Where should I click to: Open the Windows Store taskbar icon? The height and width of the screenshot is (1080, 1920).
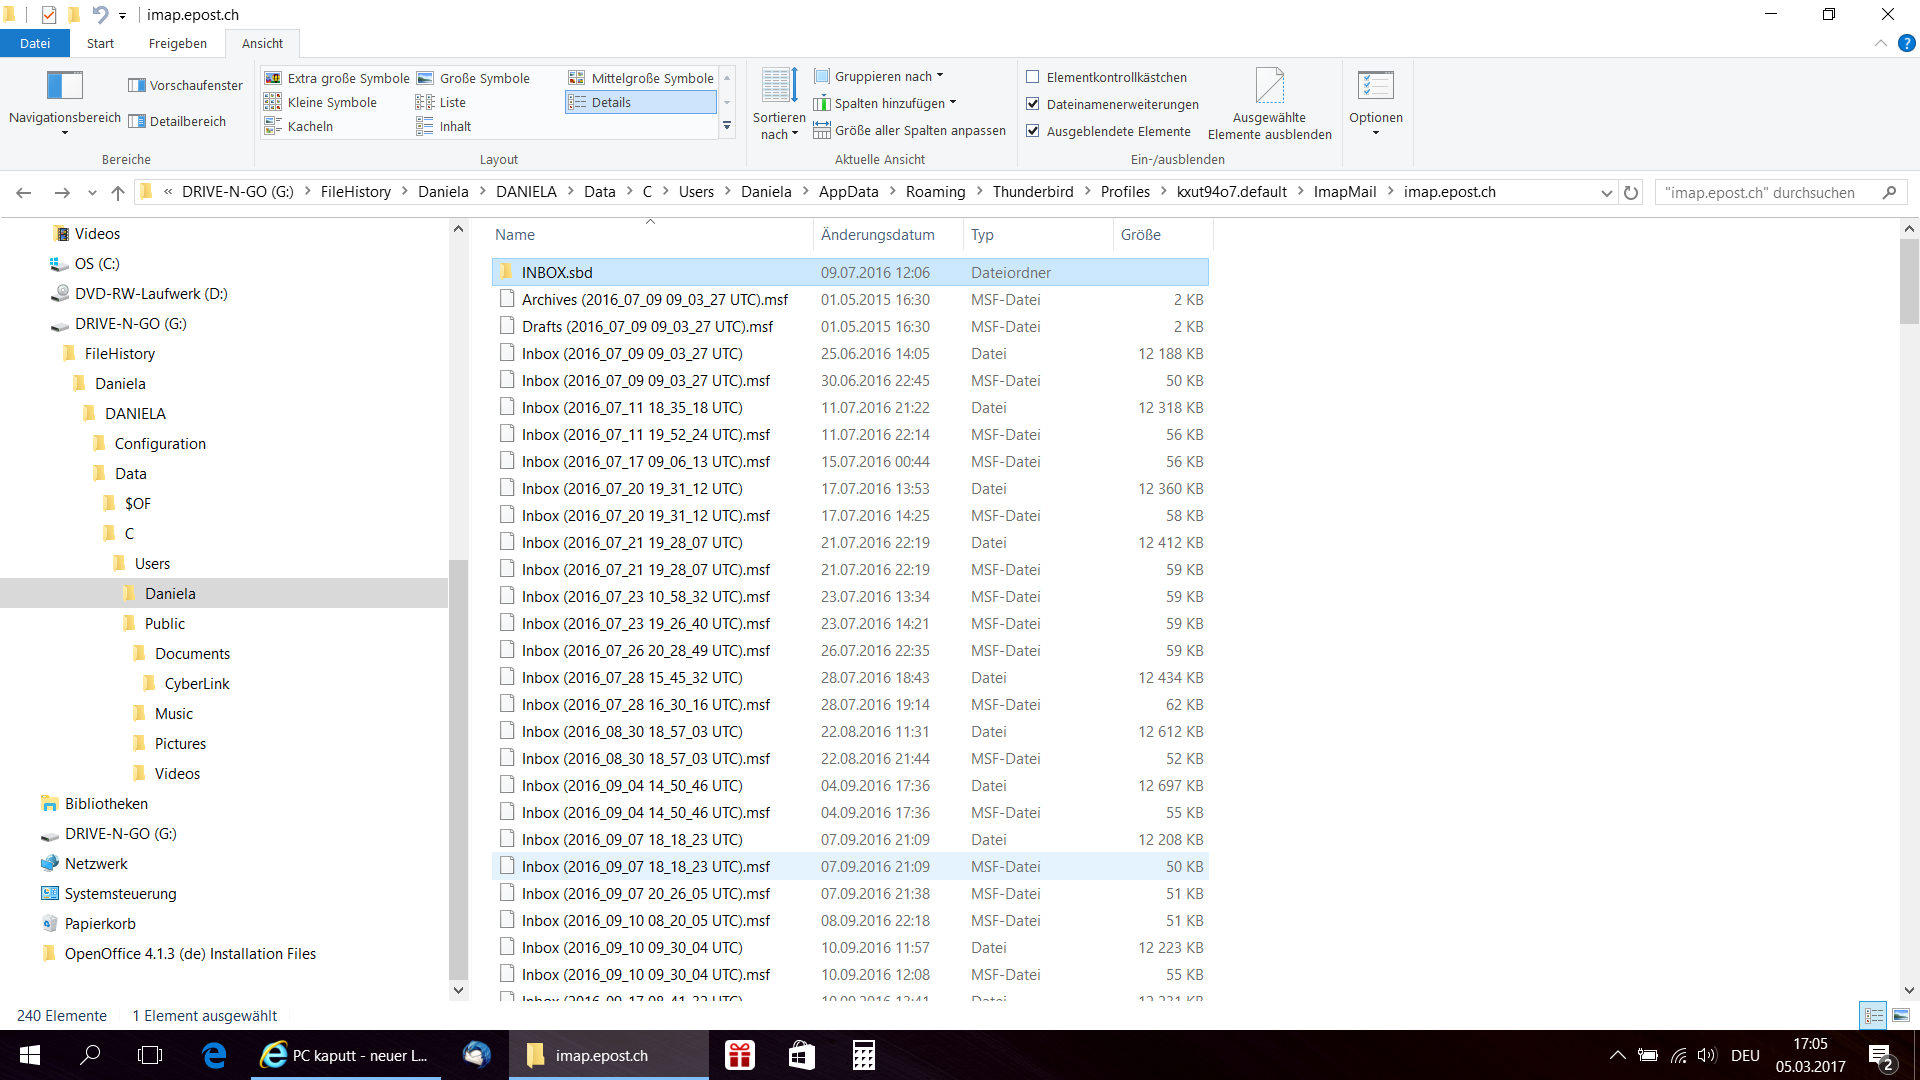point(802,1055)
